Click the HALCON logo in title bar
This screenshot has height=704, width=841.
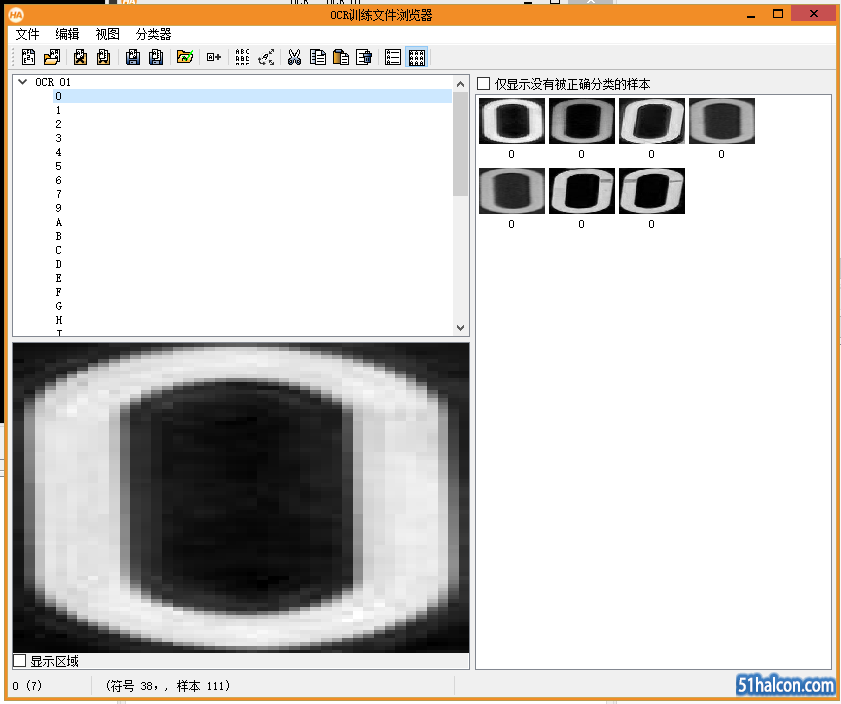point(16,14)
